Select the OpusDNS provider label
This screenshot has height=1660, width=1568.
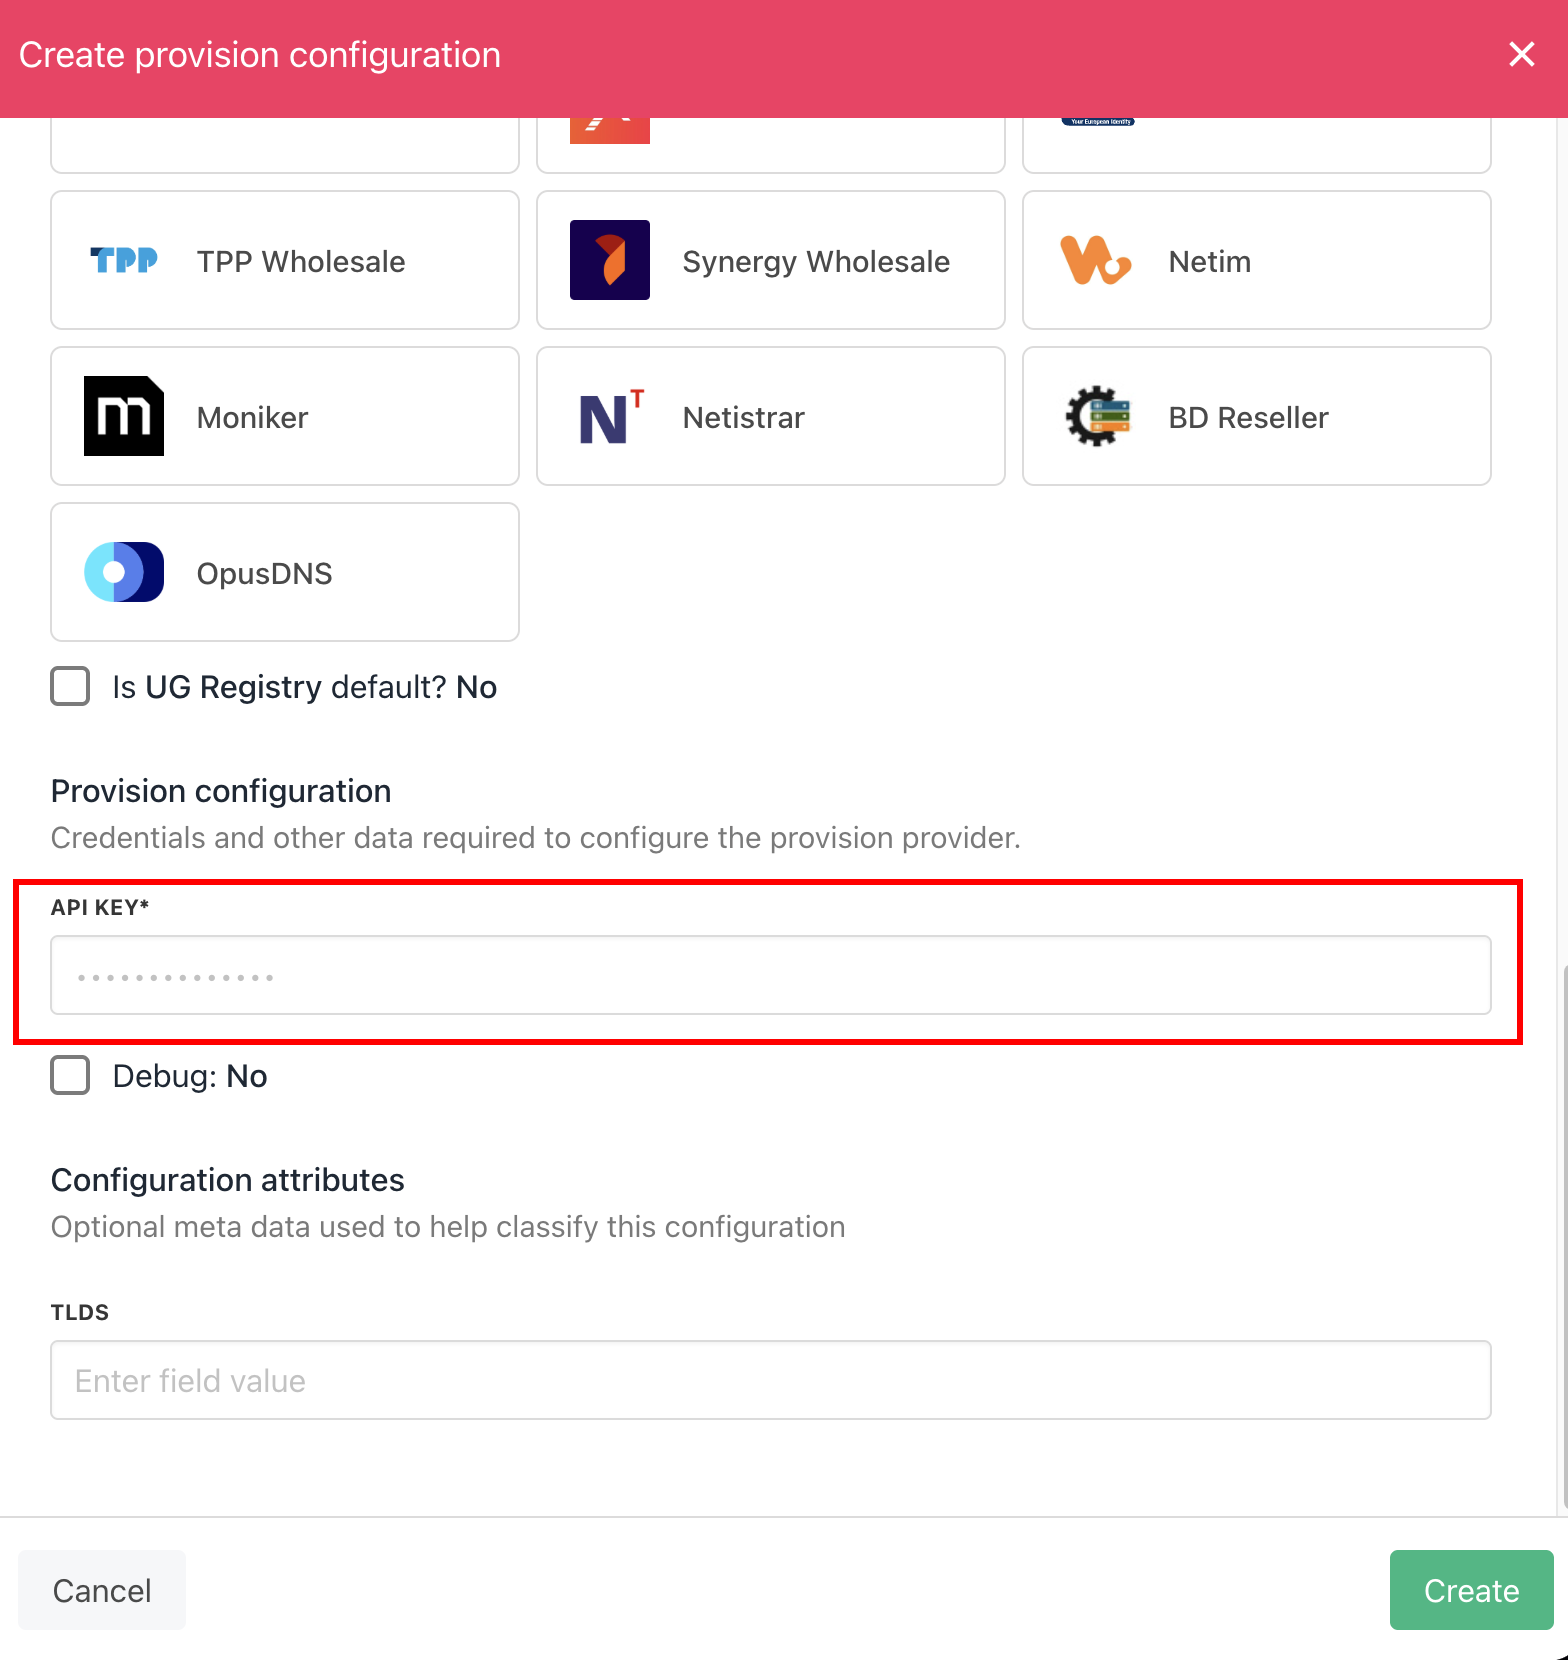264,574
